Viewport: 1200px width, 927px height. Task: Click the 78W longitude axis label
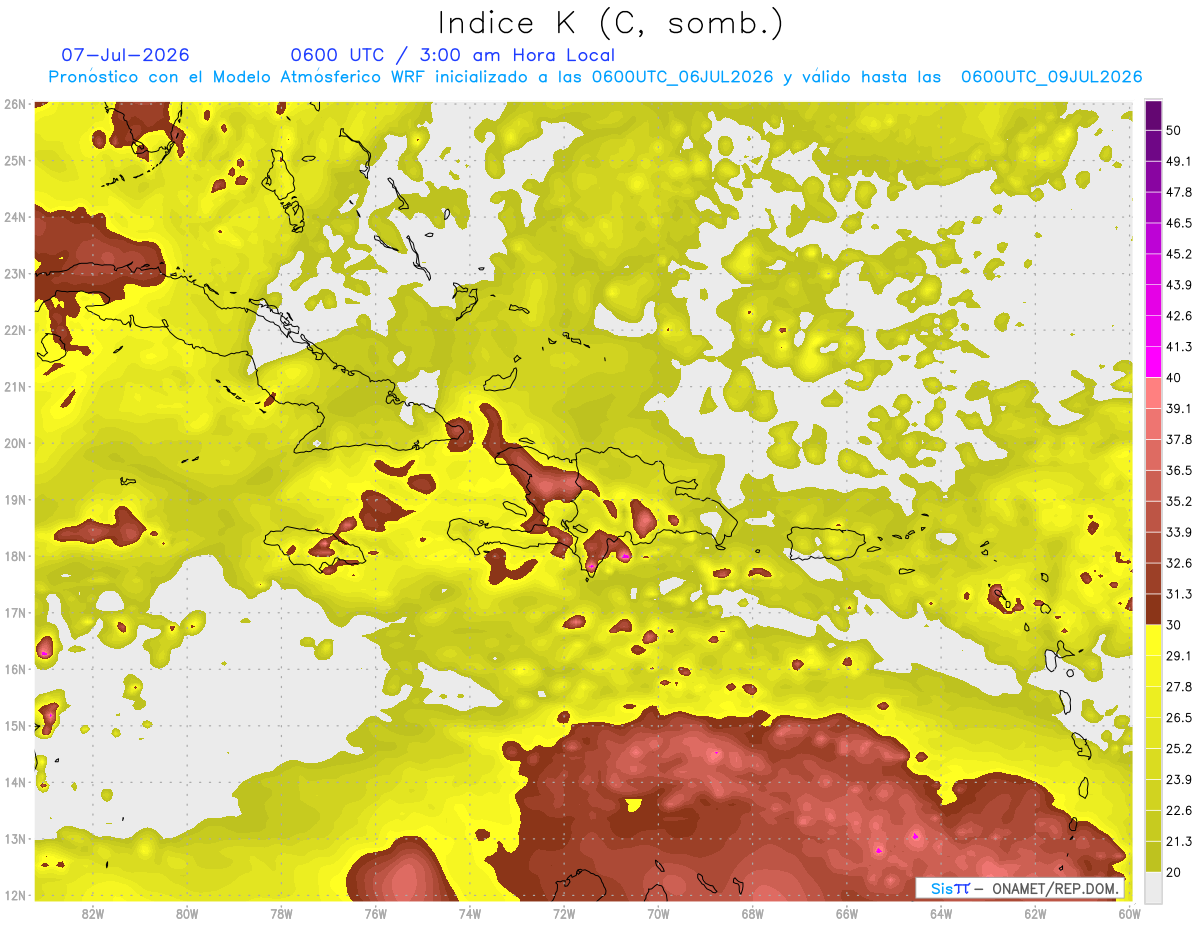pos(281,913)
